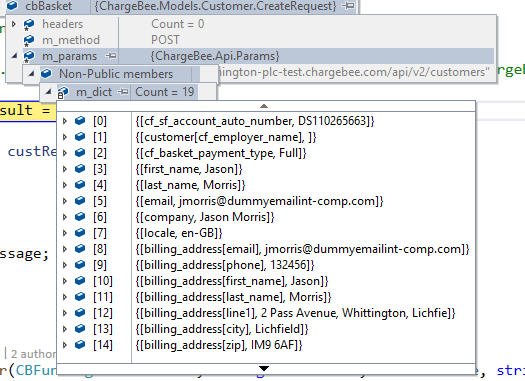Pin the cbBasket data tip
Image resolution: width=525 pixels, height=381 pixels.
pyautogui.click(x=349, y=6)
